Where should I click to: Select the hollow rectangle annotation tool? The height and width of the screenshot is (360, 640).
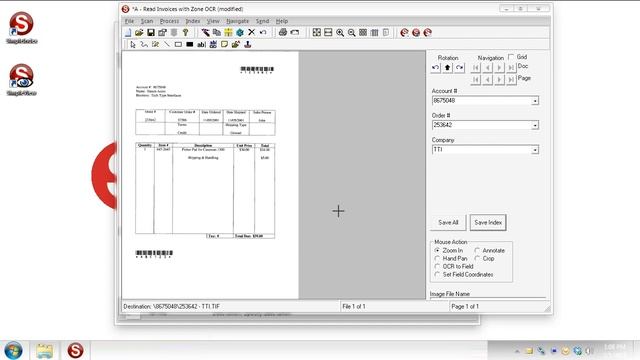[x=178, y=44]
